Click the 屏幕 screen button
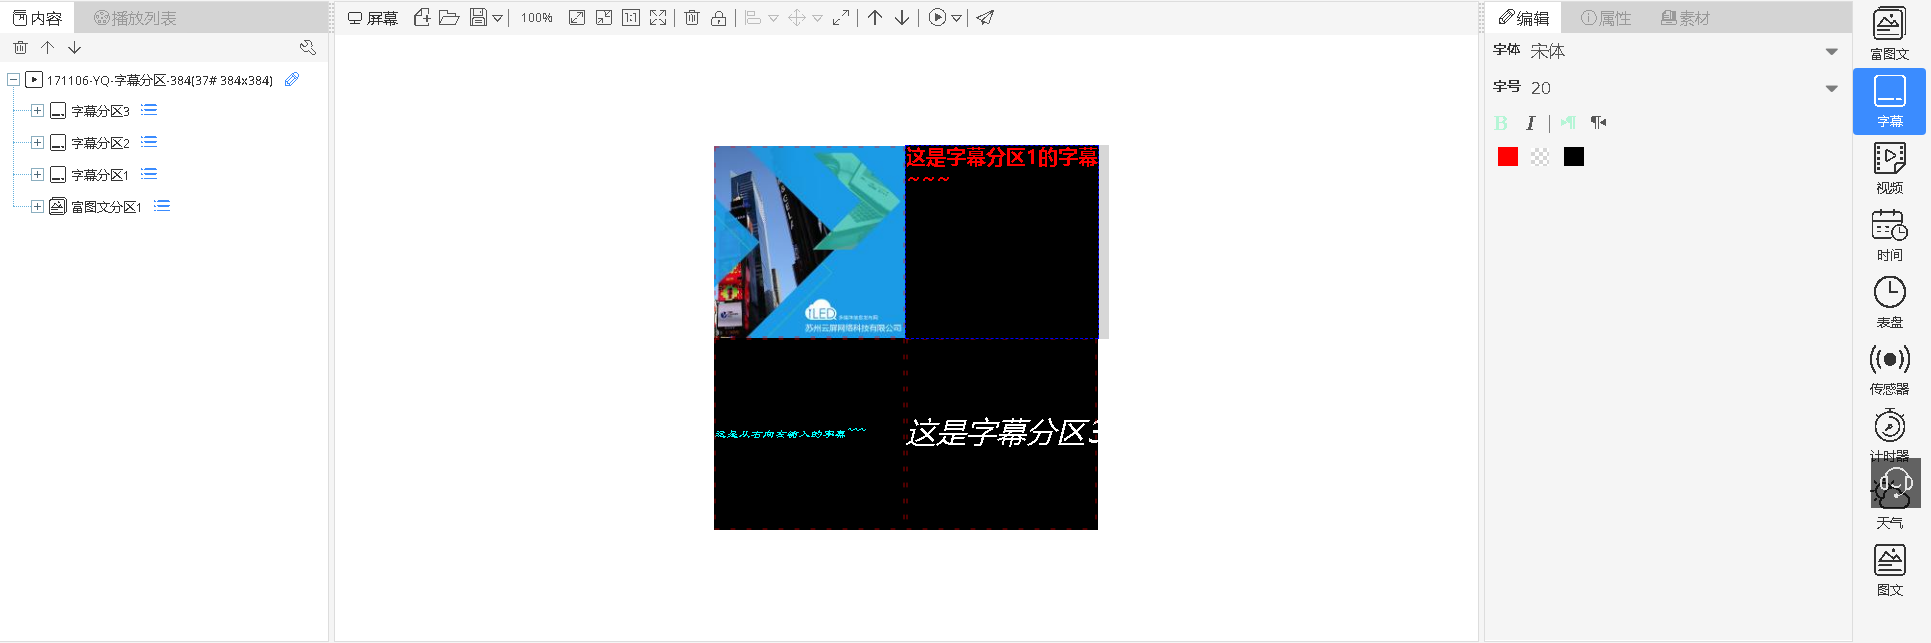1931x643 pixels. tap(373, 18)
